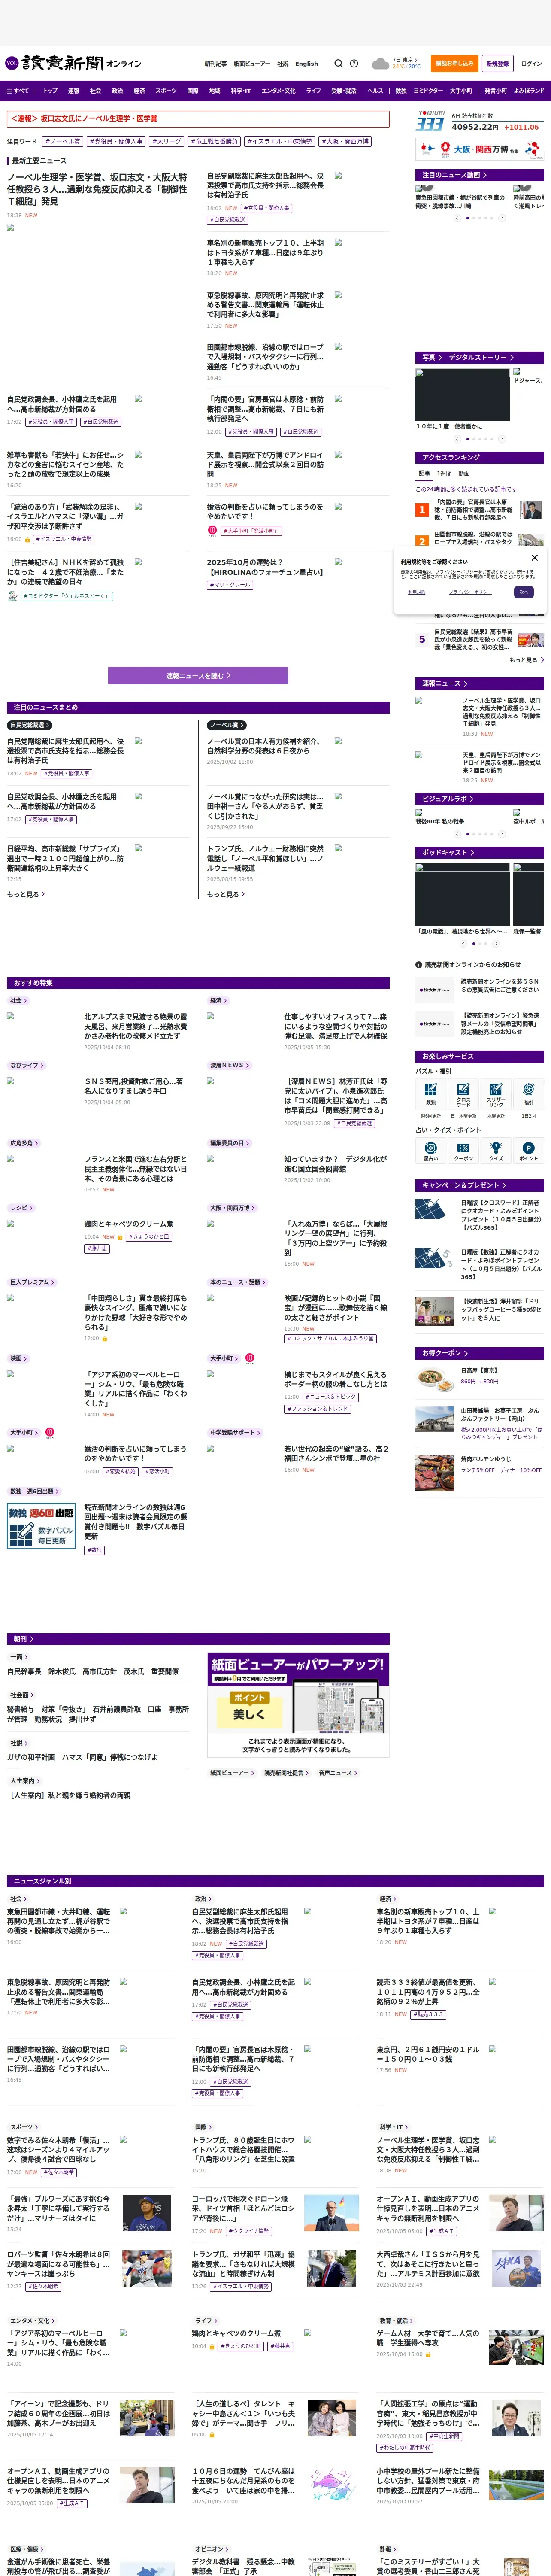Click the help question mark icon in header

[354, 63]
